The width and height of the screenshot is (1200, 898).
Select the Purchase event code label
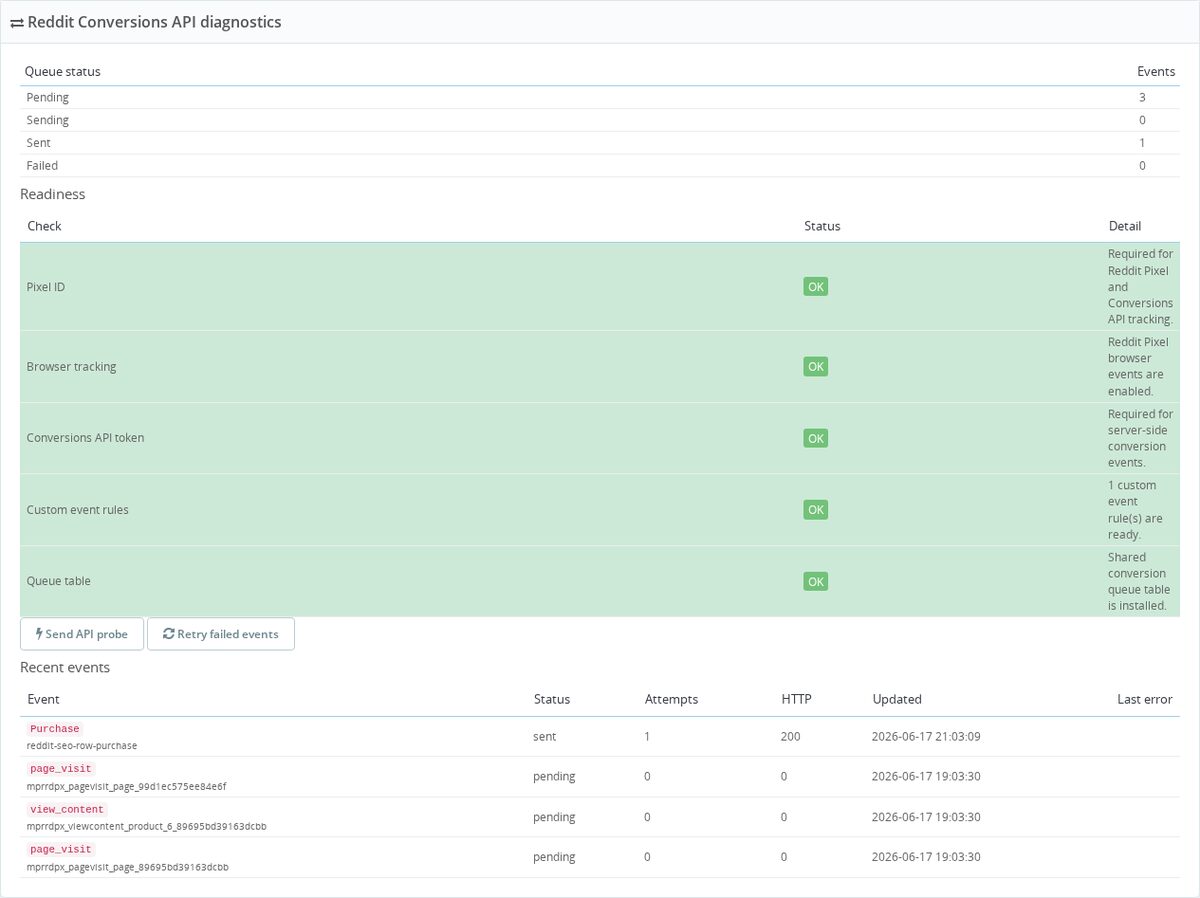click(55, 729)
